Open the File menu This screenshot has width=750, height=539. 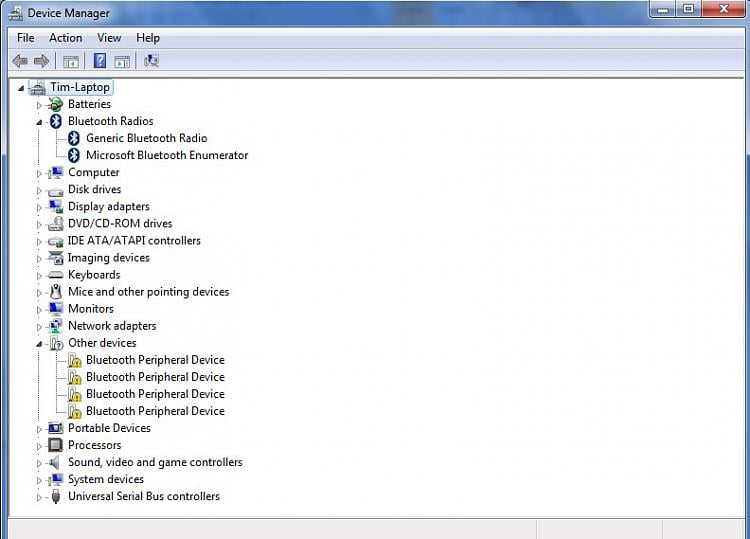[25, 38]
